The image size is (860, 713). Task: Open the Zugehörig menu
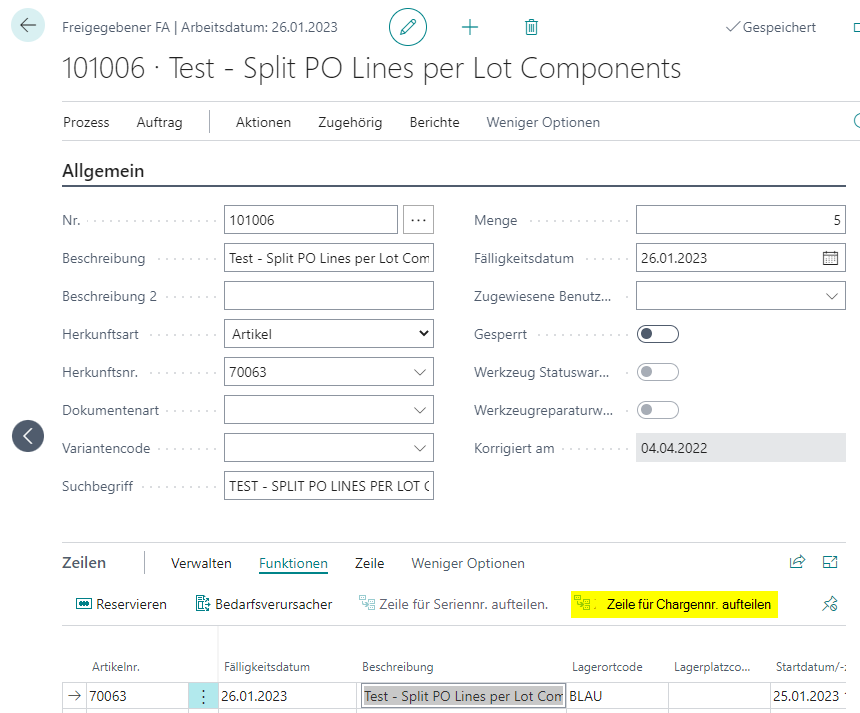(x=350, y=122)
